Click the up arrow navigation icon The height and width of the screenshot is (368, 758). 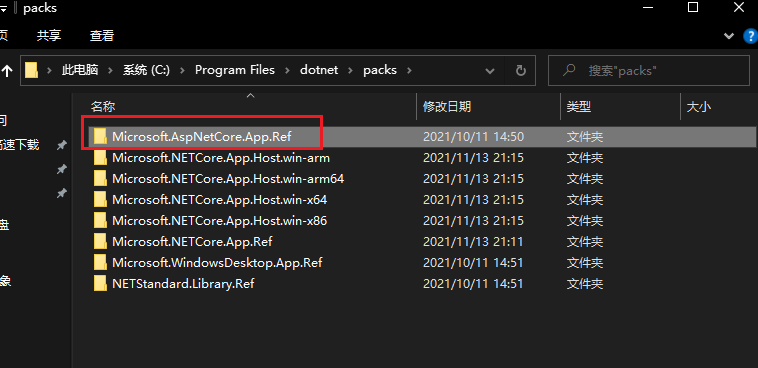pos(7,71)
